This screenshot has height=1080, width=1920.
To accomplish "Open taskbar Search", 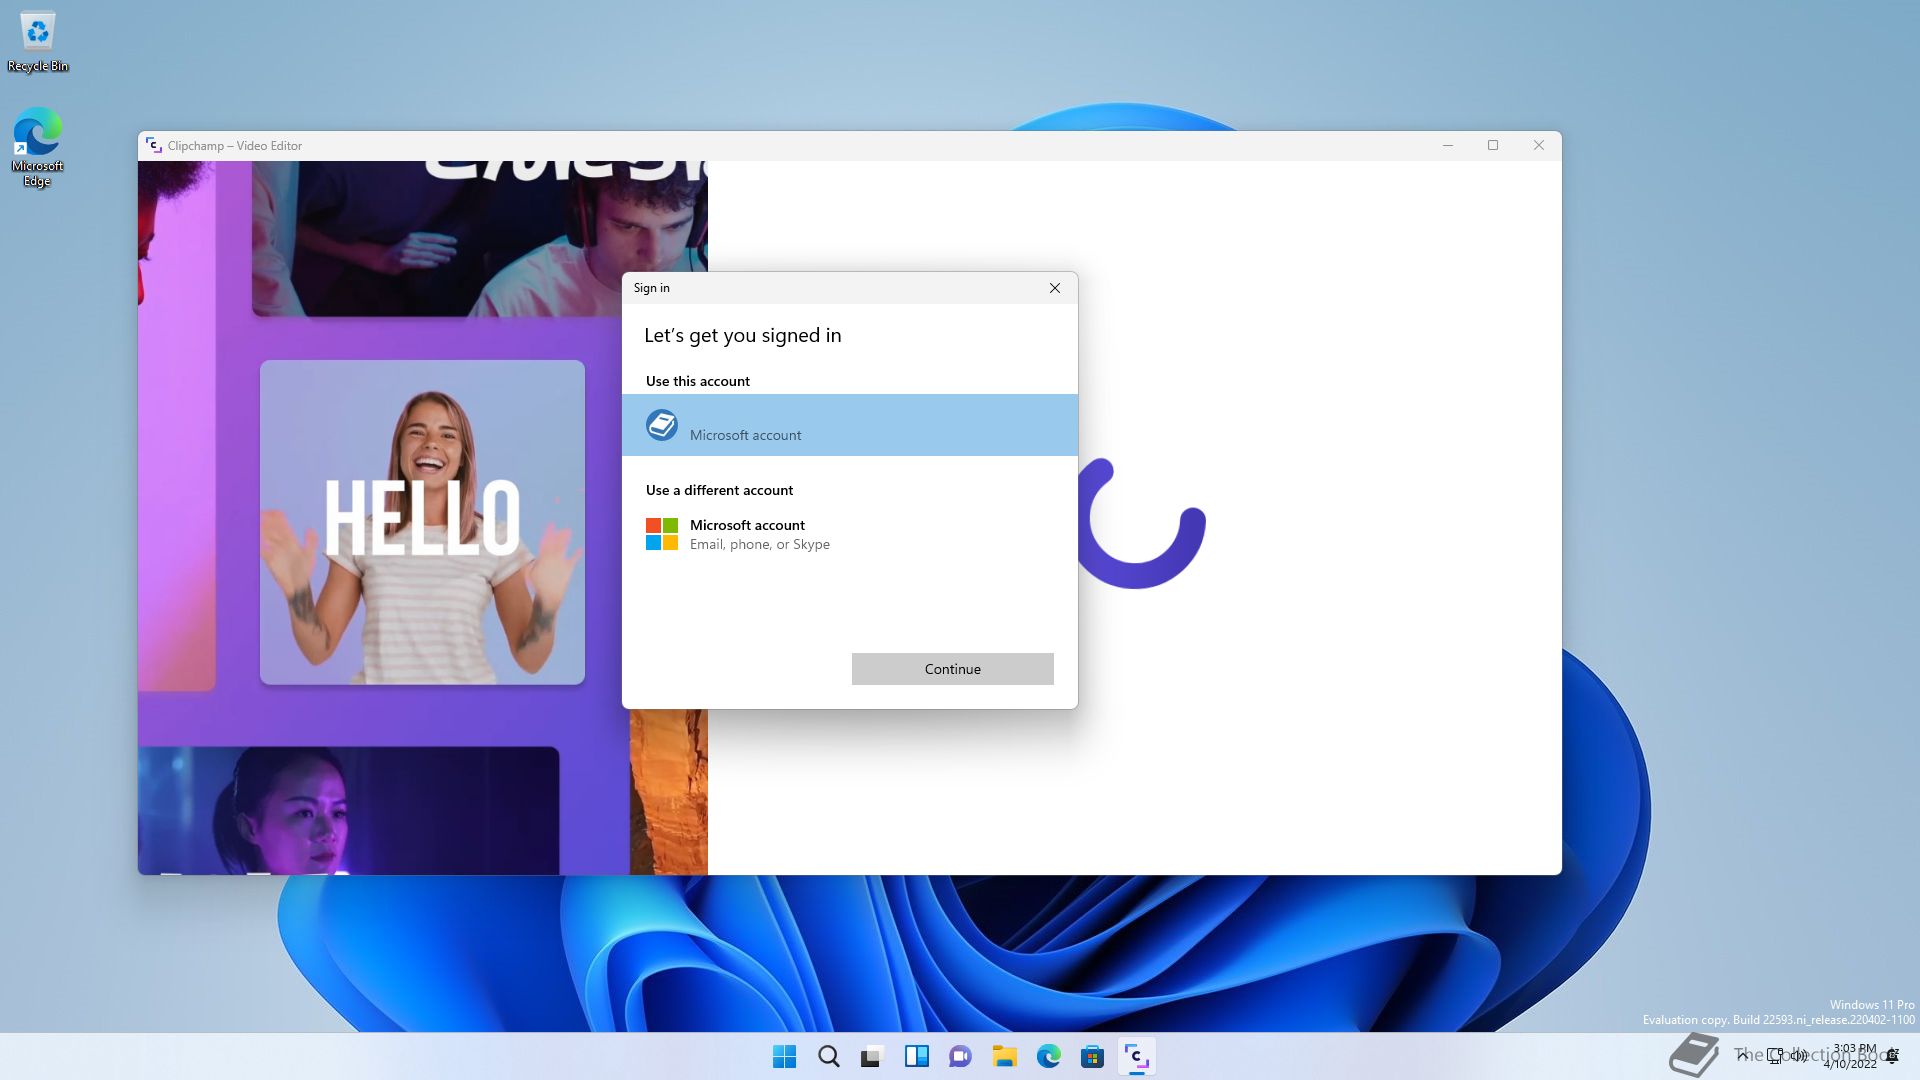I will 828,1056.
